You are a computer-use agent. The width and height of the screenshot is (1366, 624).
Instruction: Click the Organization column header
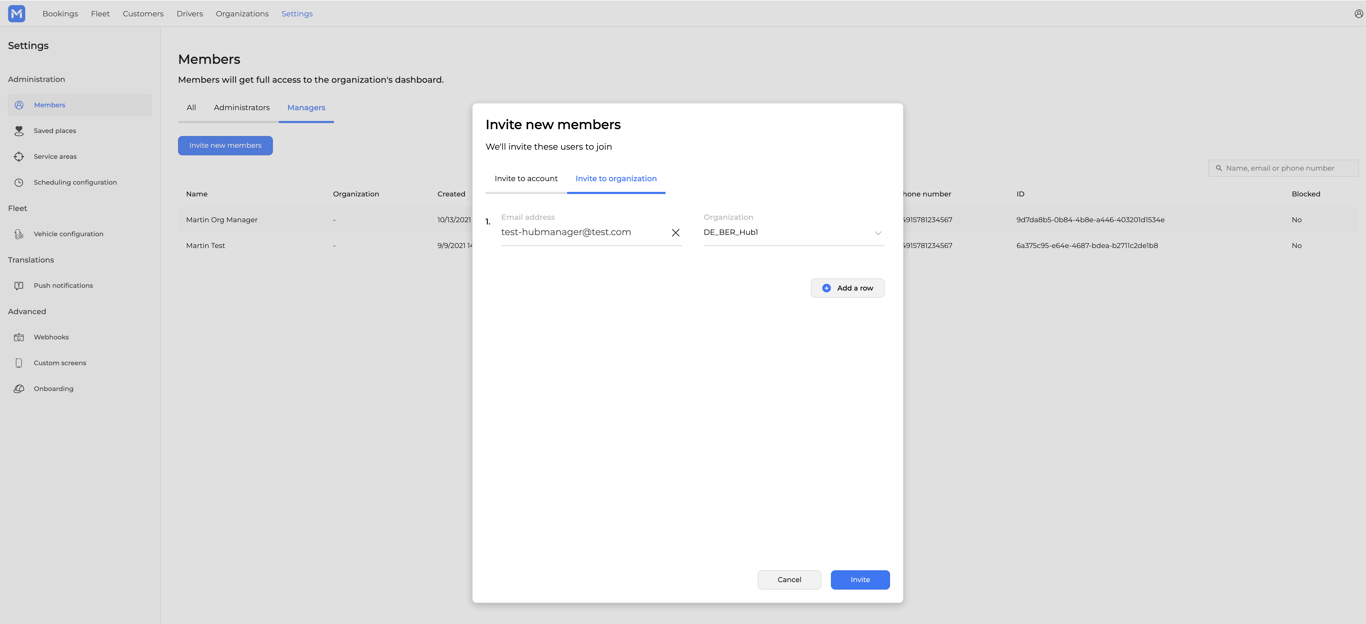click(x=356, y=194)
